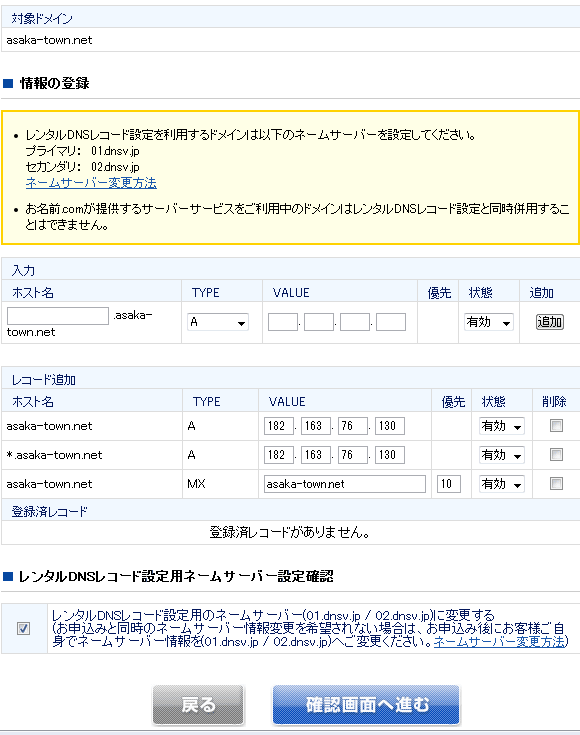Click the 182 octet of first A record
The image size is (580, 735).
pyautogui.click(x=279, y=426)
